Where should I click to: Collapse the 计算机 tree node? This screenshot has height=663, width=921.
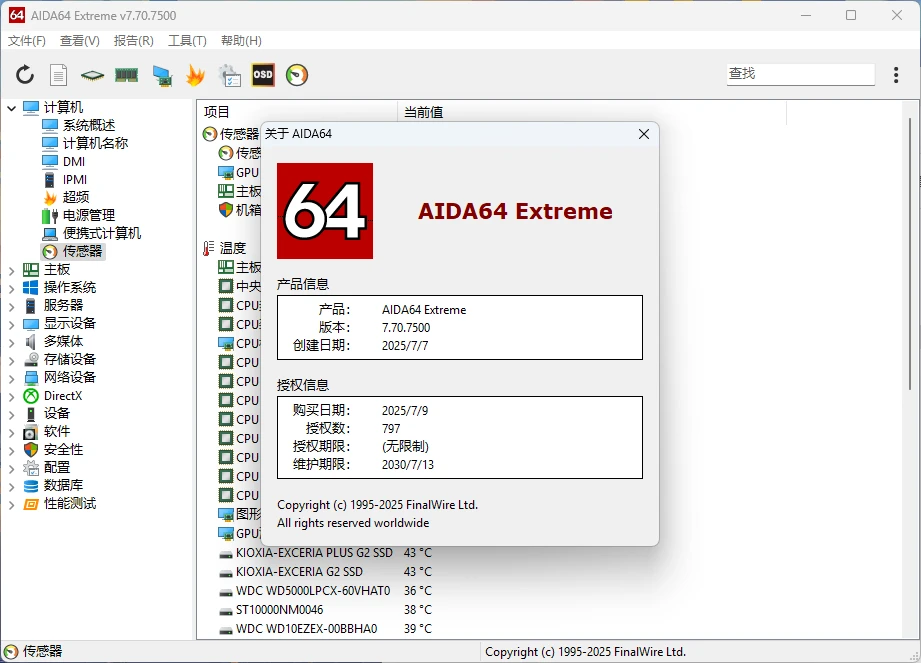11,108
